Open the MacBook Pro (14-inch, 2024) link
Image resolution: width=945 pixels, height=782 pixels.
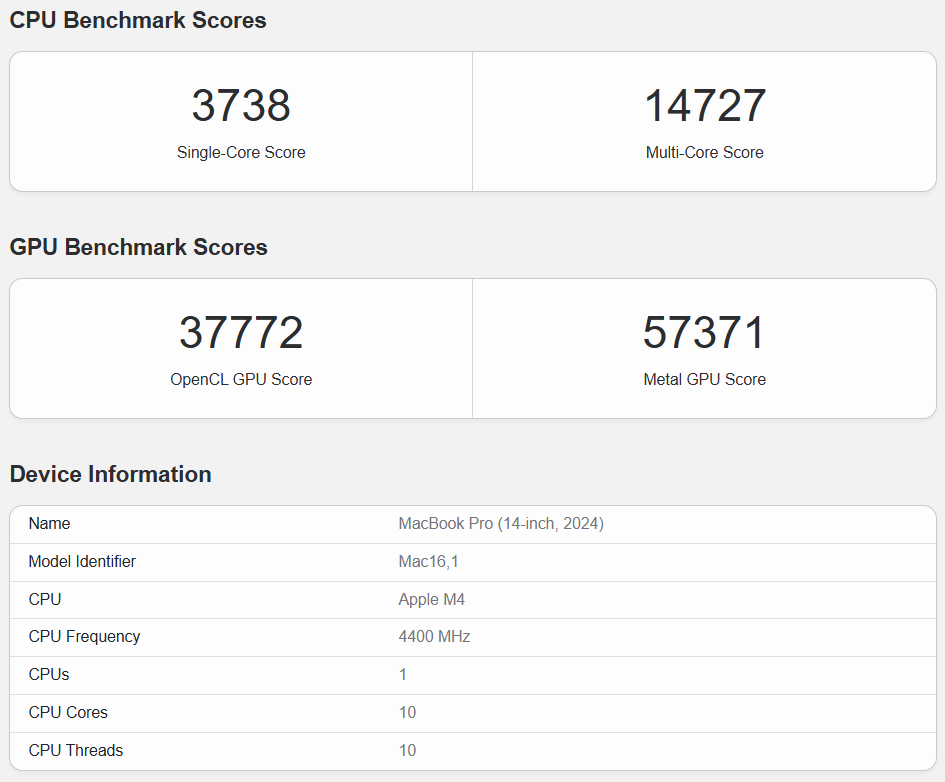click(501, 523)
